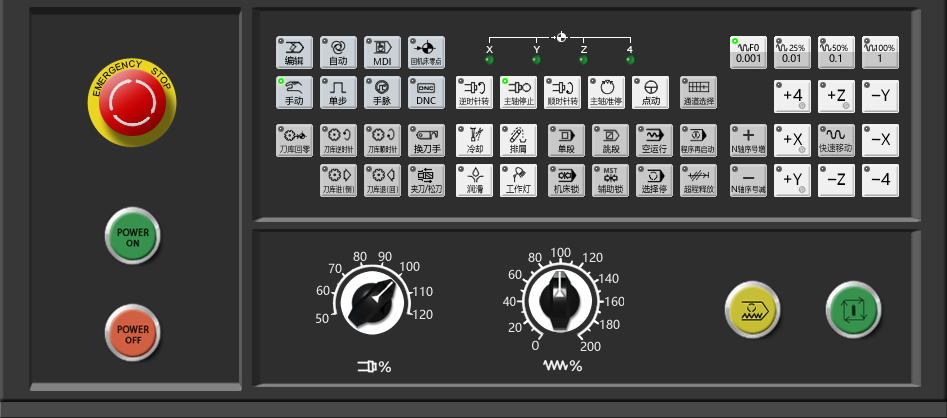Toggle the 冷却 coolant key
Image resolution: width=947 pixels, height=418 pixels.
(475, 139)
